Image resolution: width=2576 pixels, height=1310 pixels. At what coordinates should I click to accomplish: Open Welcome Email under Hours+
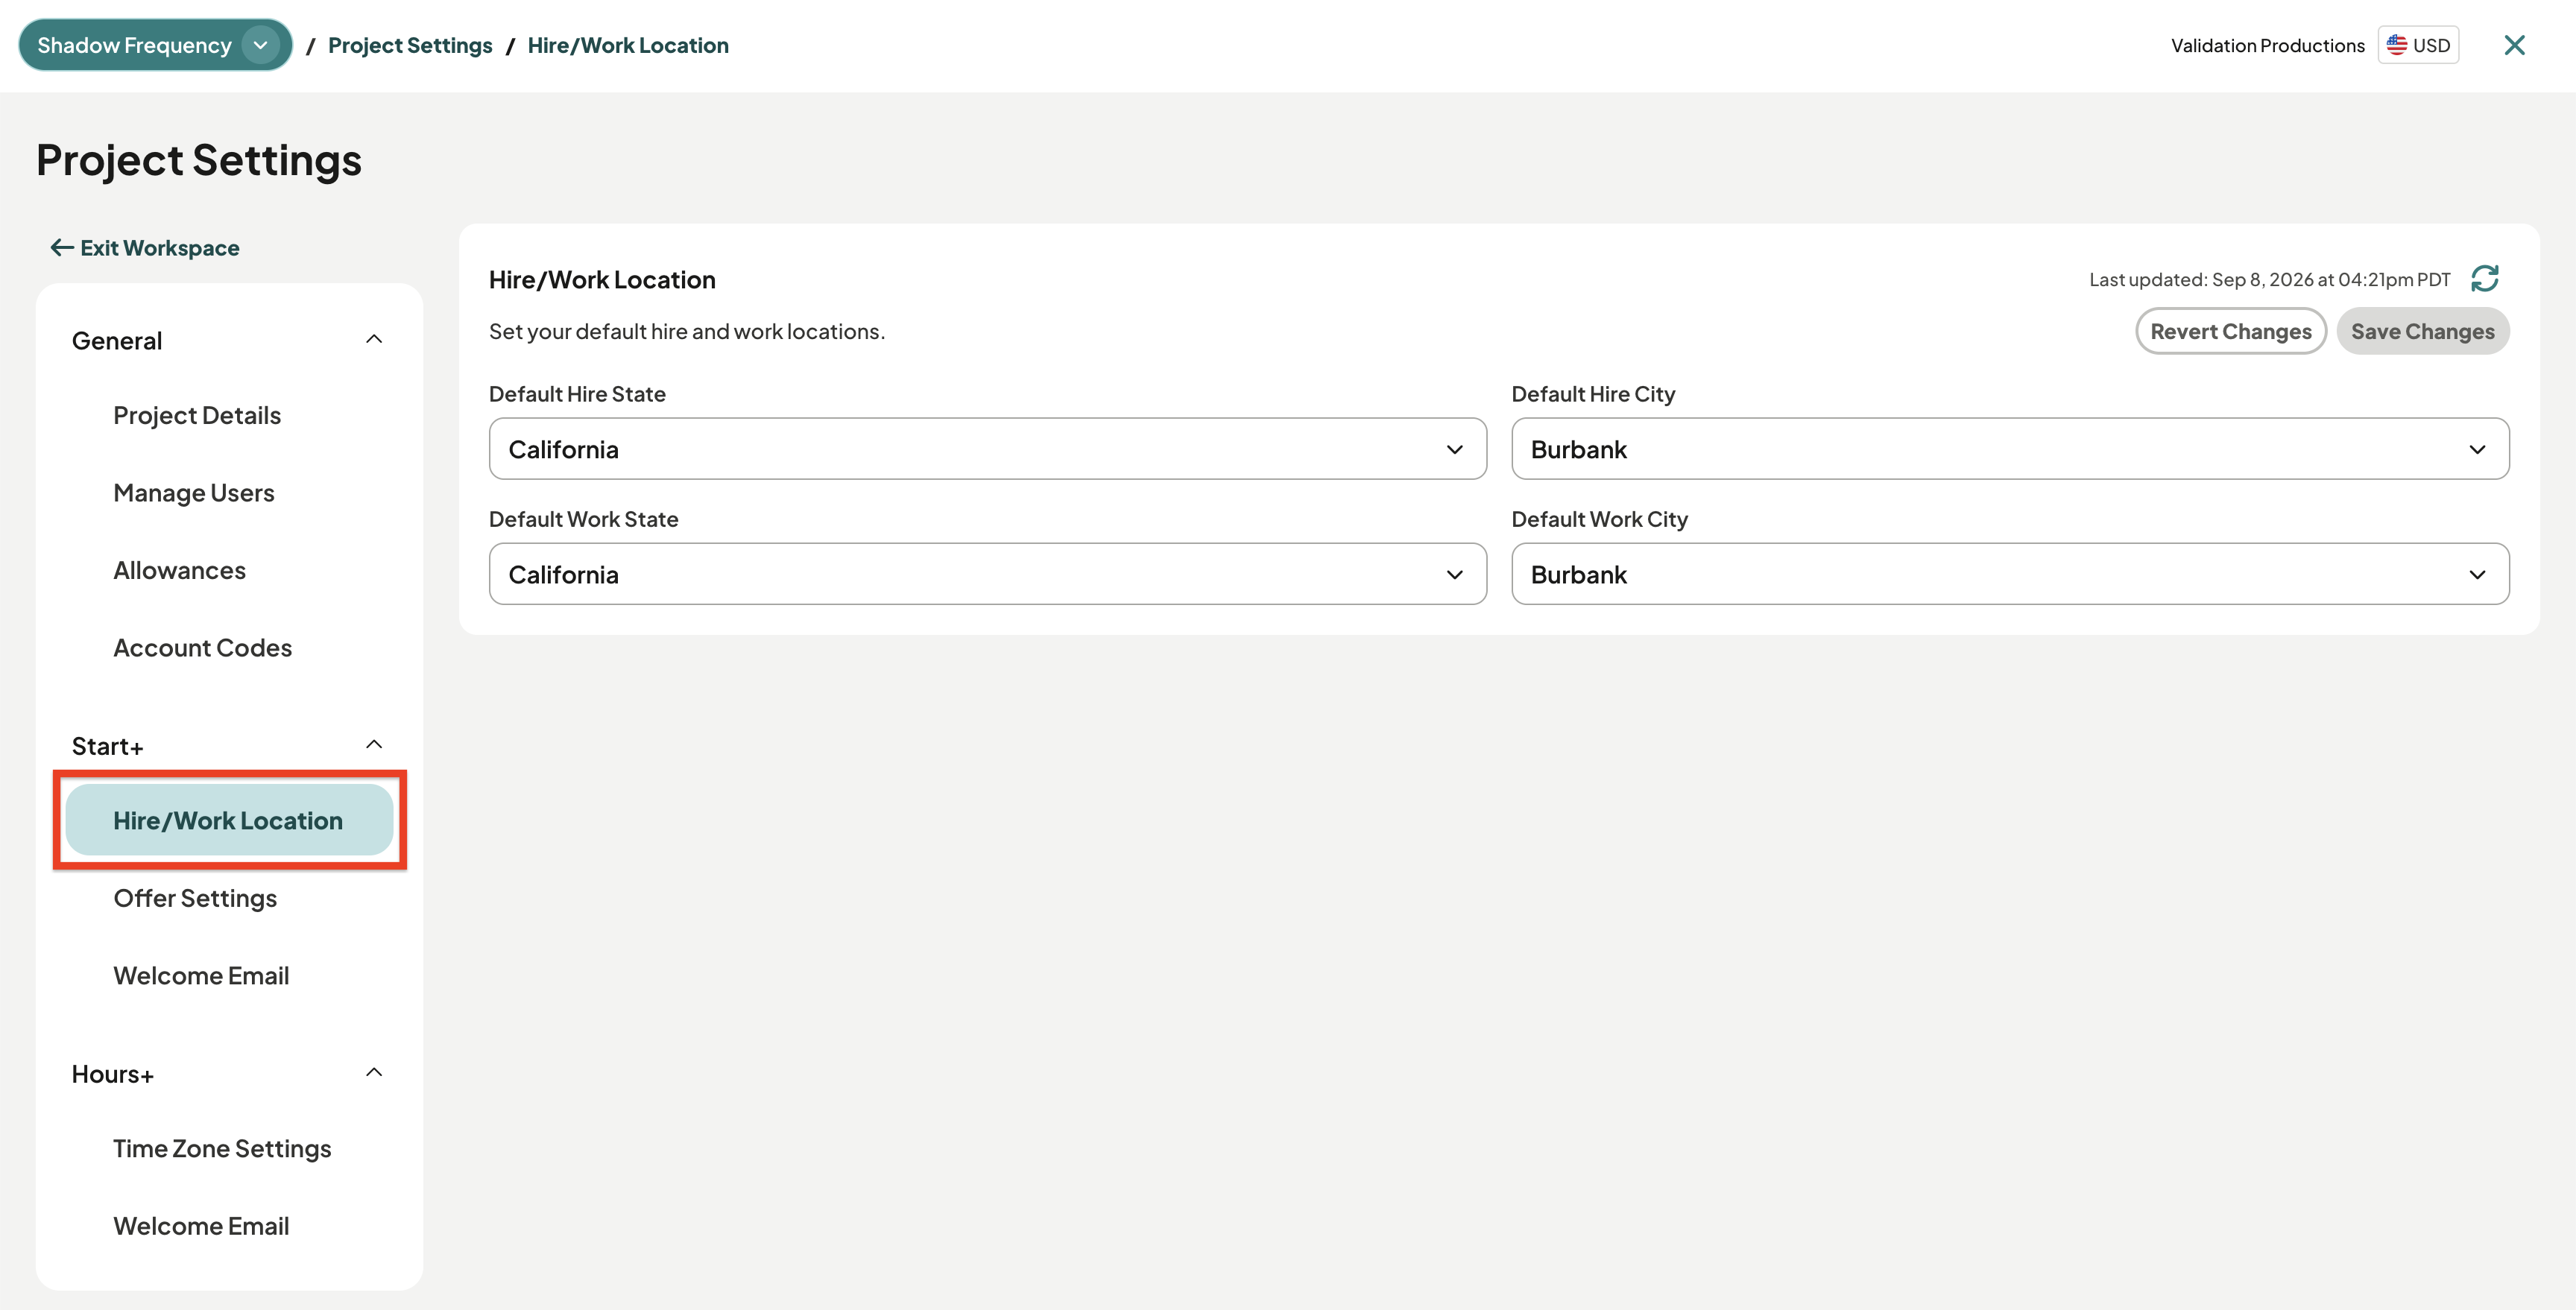(x=201, y=1226)
